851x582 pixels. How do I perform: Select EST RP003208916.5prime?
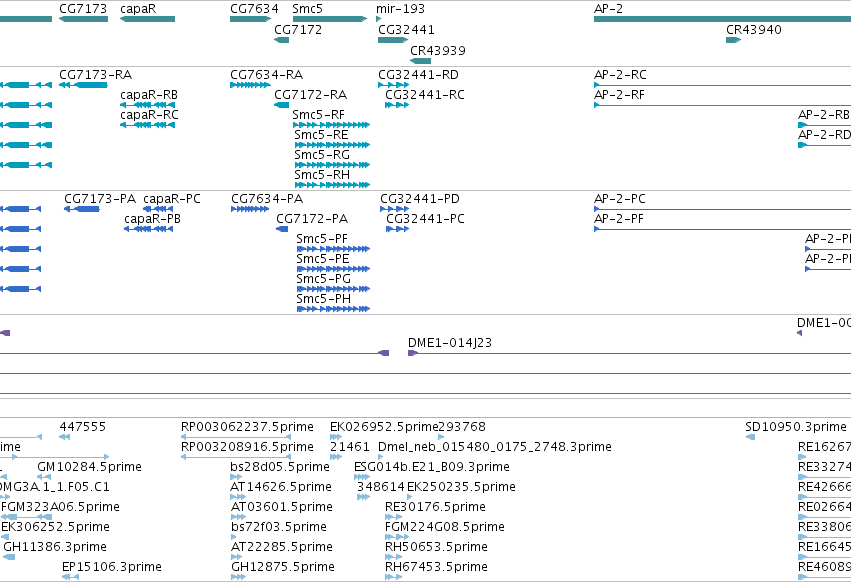(247, 447)
